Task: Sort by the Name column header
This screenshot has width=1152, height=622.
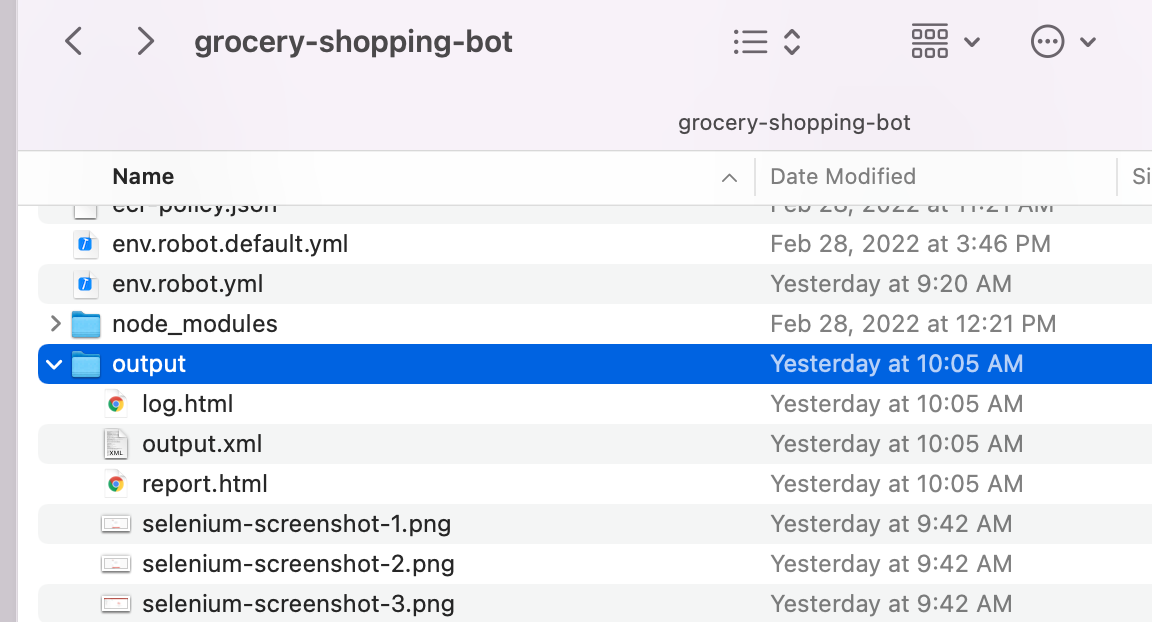Action: [143, 176]
